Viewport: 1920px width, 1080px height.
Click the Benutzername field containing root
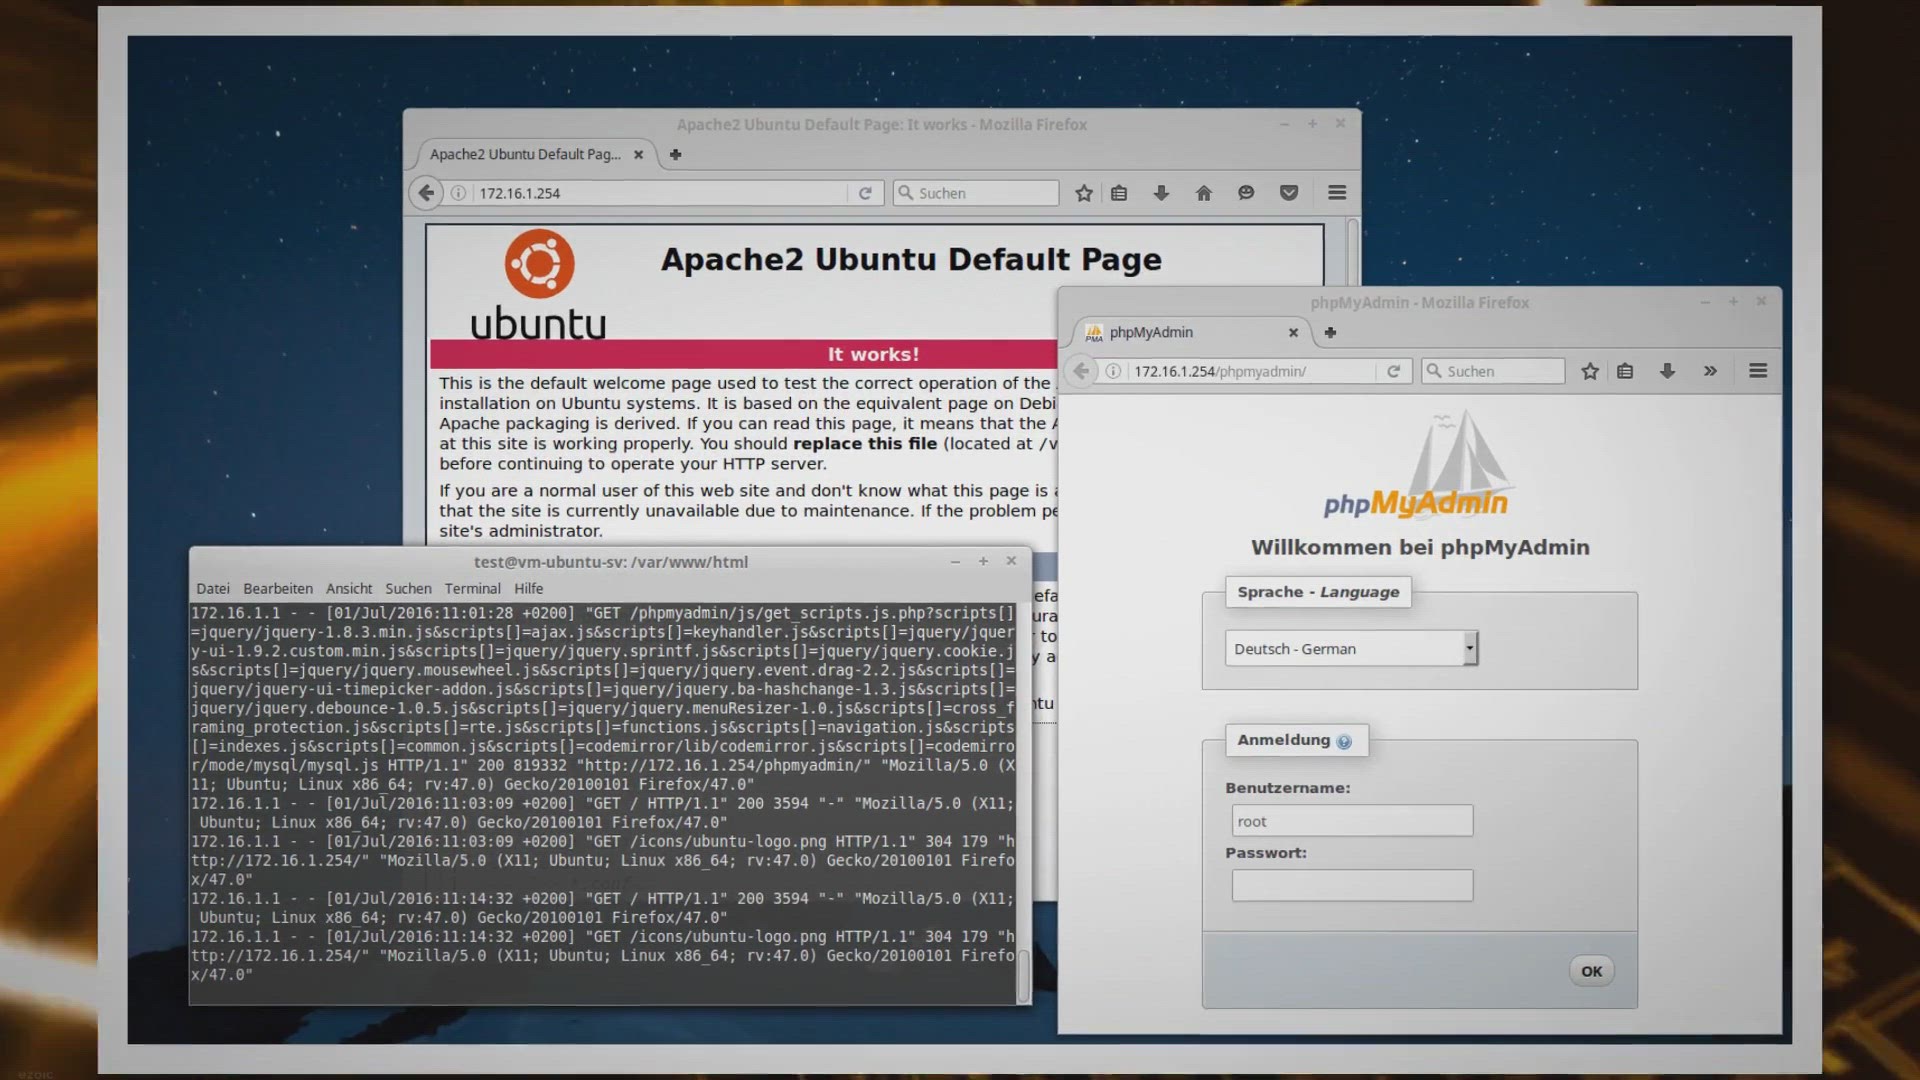click(x=1352, y=821)
